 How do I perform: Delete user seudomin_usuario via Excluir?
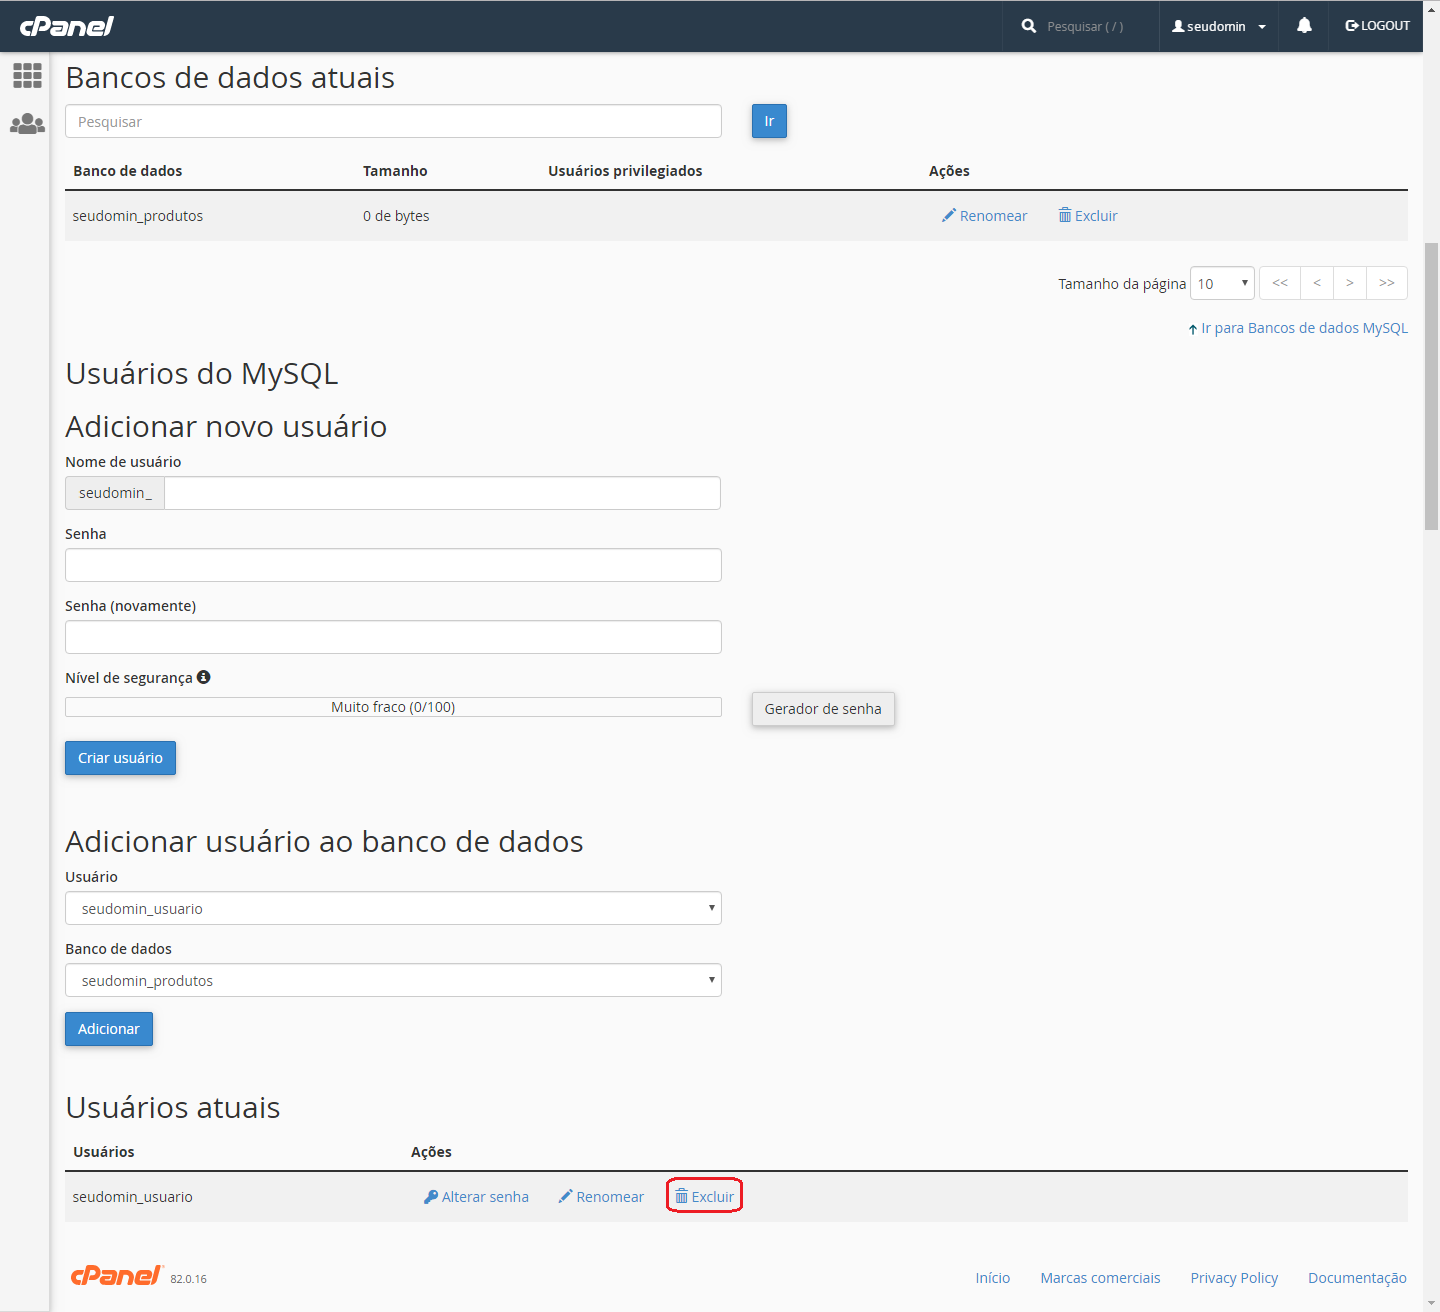pos(704,1197)
